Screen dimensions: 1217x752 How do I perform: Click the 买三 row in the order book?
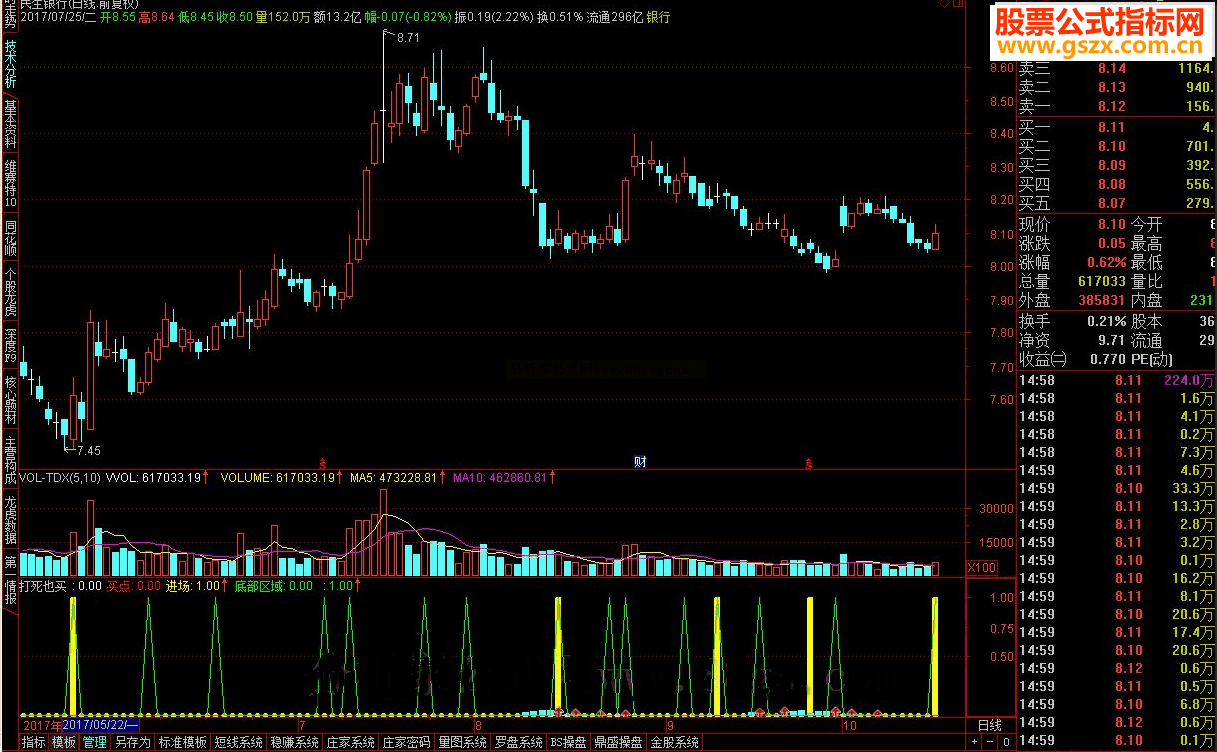(1116, 165)
